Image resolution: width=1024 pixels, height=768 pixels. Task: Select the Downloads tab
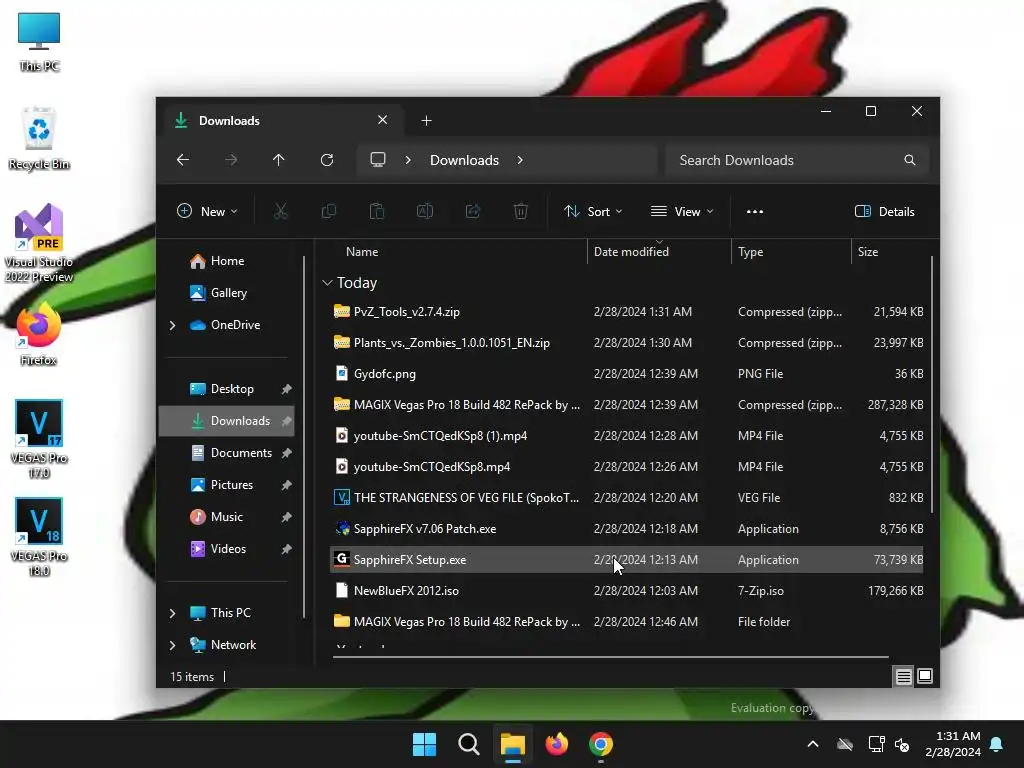coord(281,121)
